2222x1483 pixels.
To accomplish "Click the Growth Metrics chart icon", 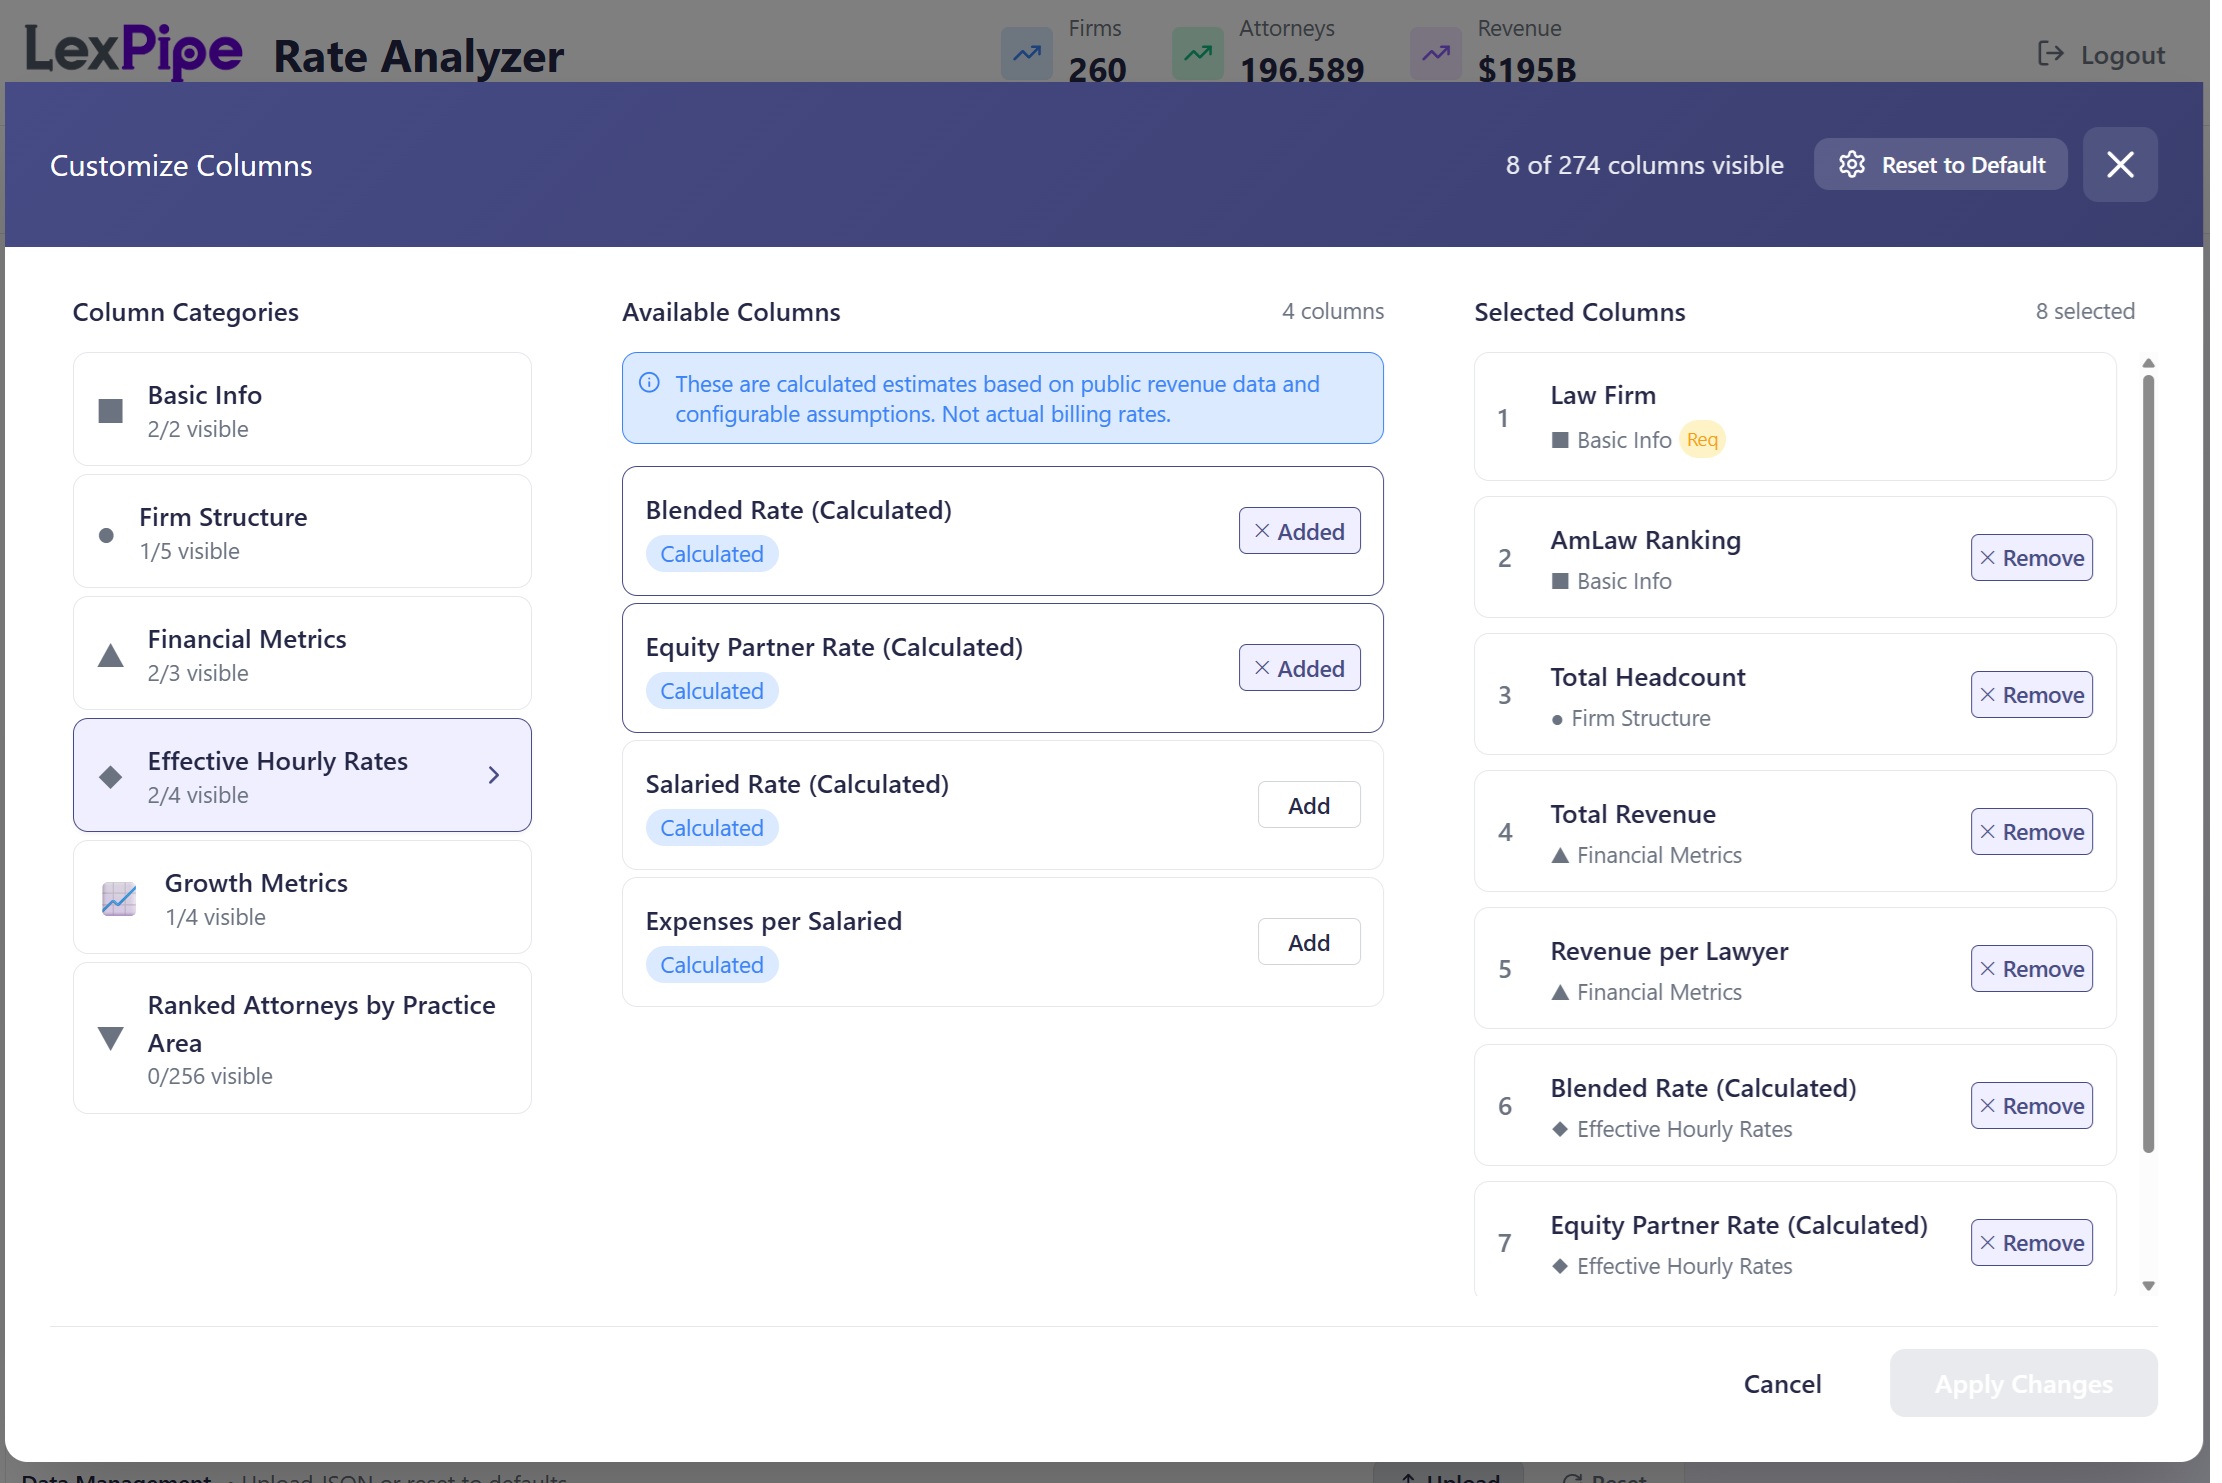I will click(119, 898).
